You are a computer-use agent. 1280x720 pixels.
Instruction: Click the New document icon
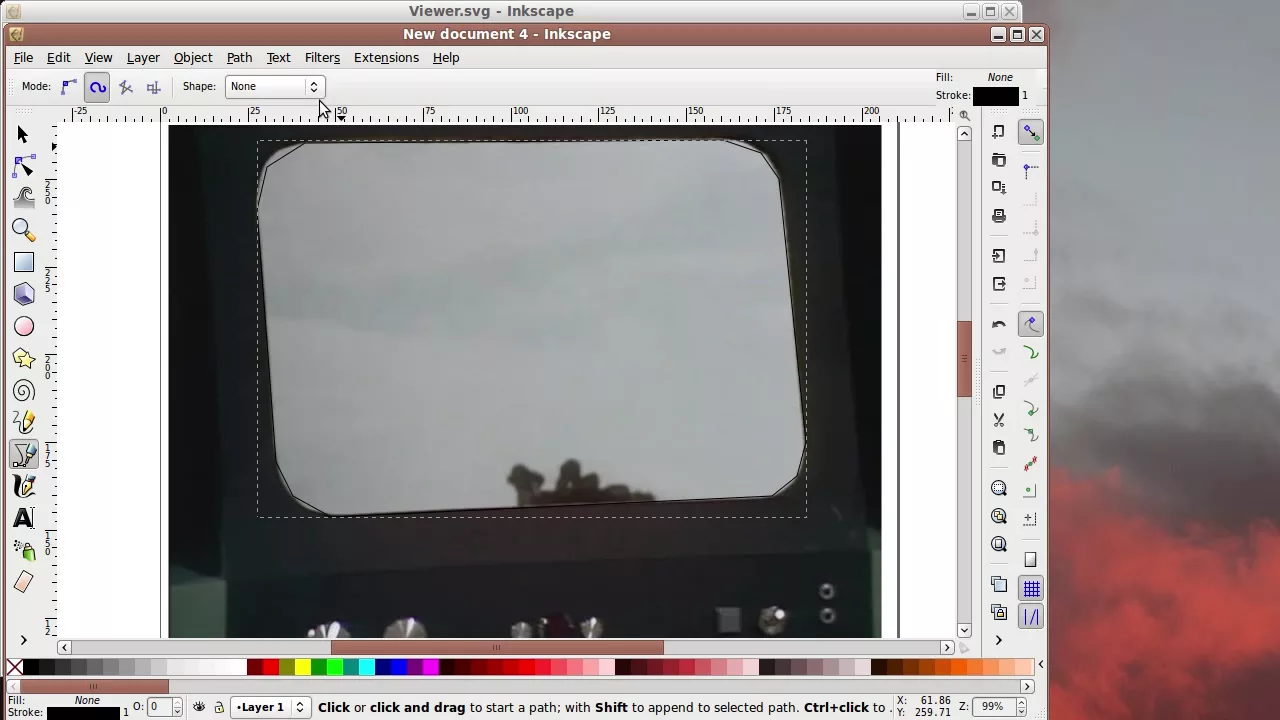(999, 132)
